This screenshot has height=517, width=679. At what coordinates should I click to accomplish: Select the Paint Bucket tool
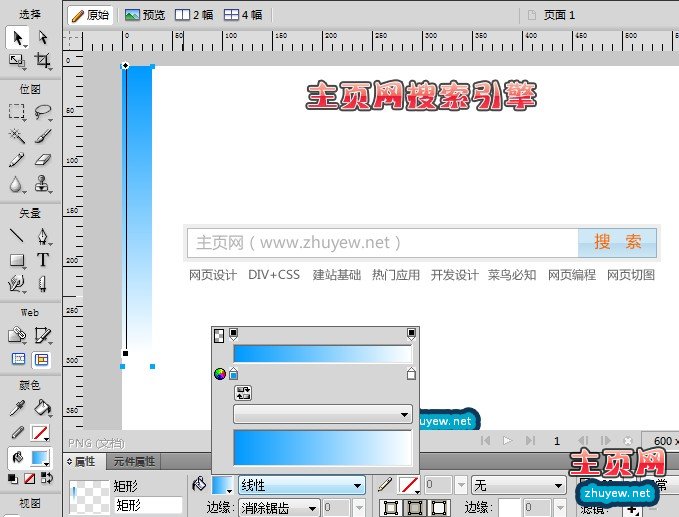(x=42, y=407)
